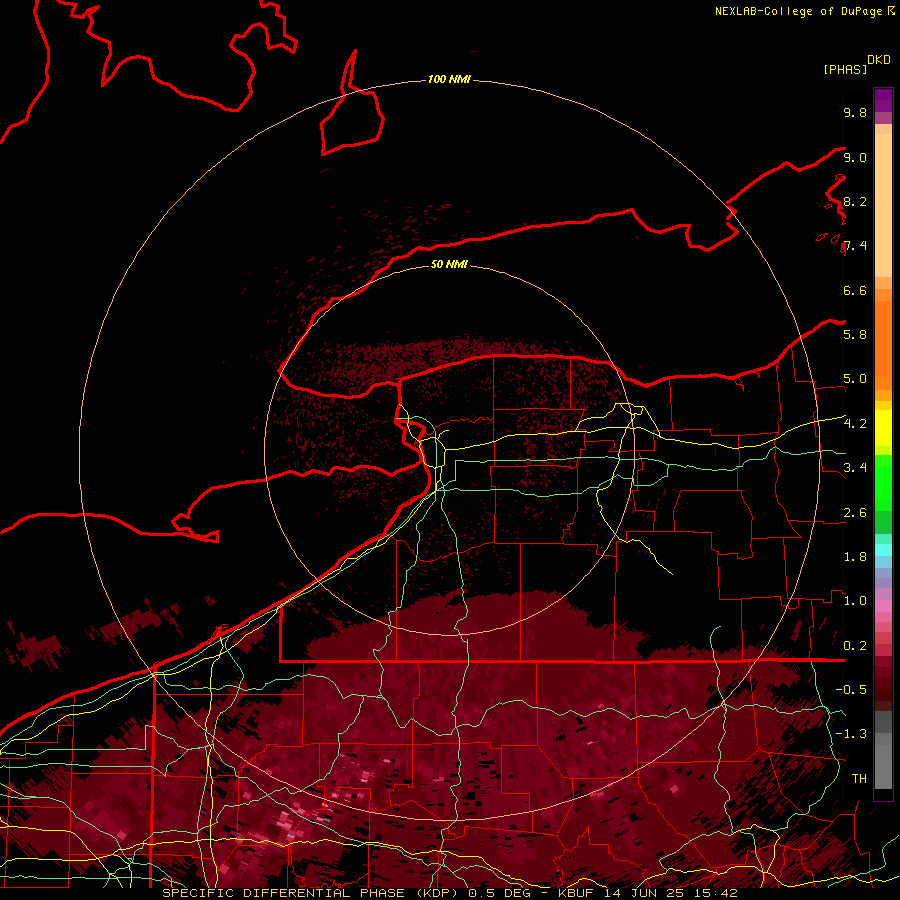This screenshot has width=900, height=900.
Task: Click the KBUF radar site identifier
Action: (x=578, y=893)
